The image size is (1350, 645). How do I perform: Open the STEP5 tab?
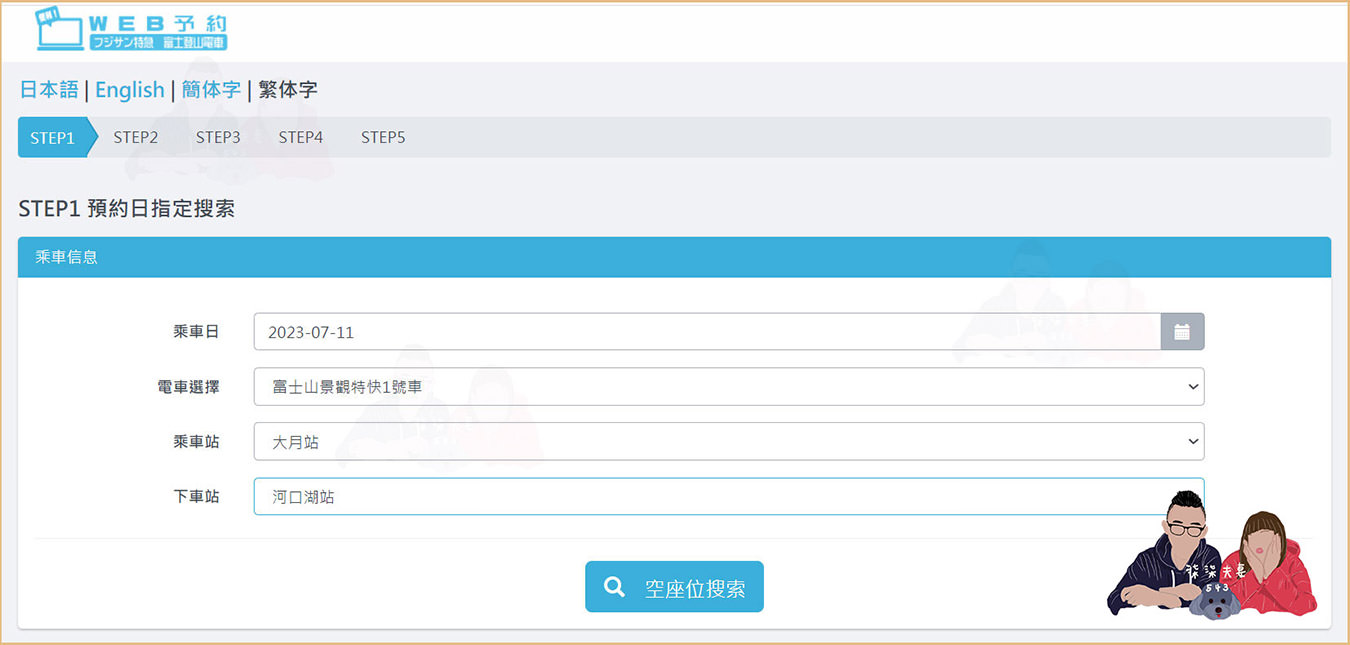pos(383,138)
